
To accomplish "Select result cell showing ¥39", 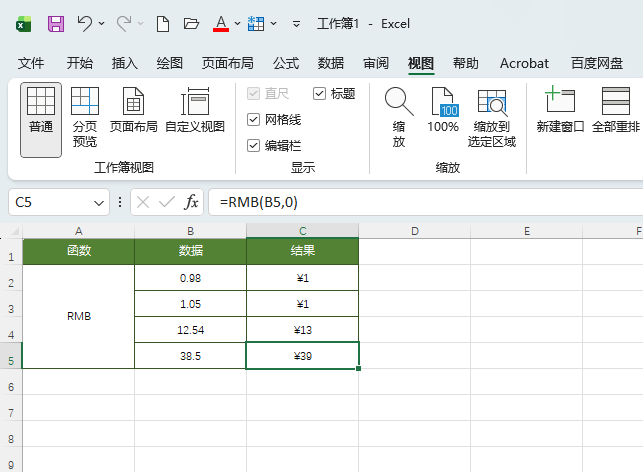I will (303, 356).
